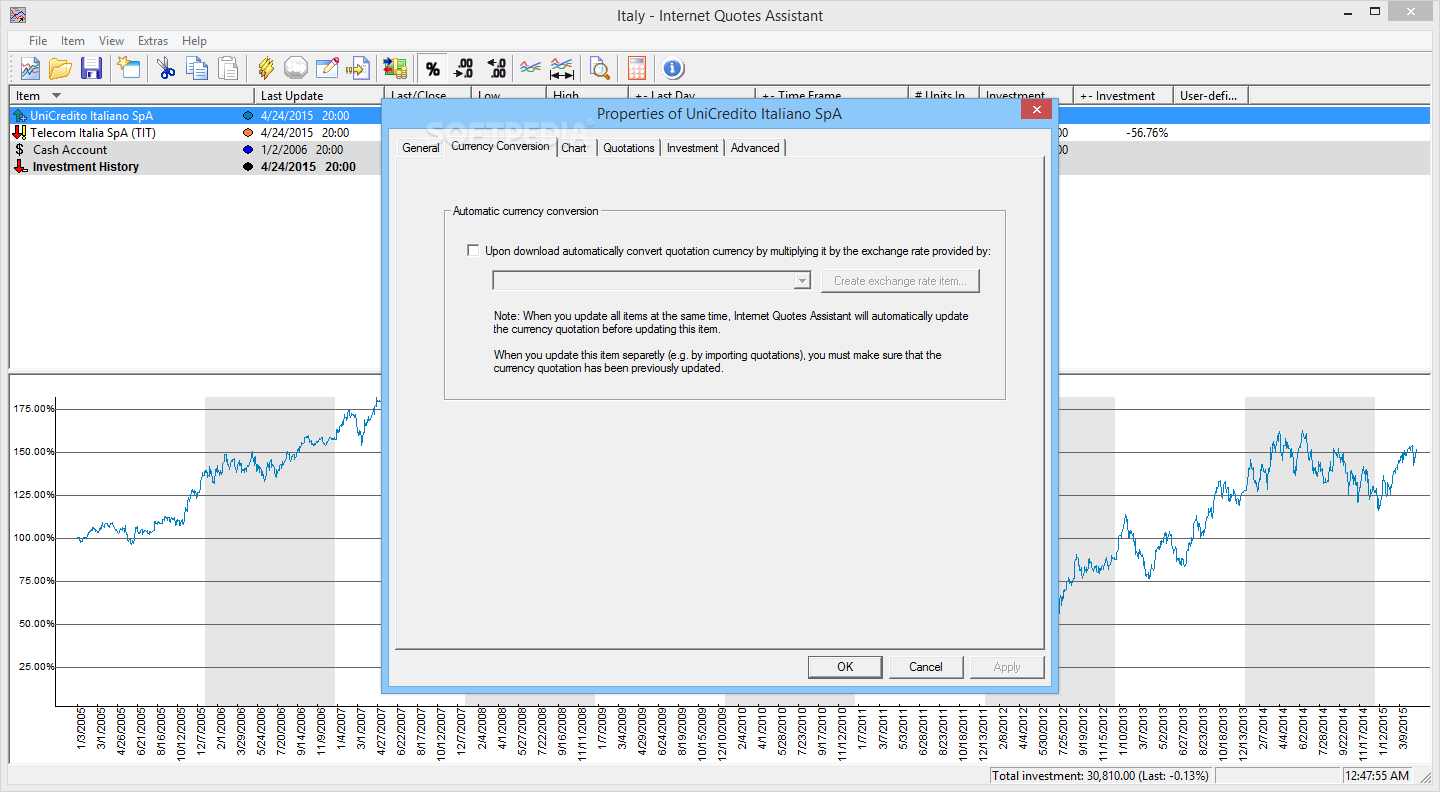The image size is (1440, 792).
Task: Close the Properties dialog
Action: pyautogui.click(x=1036, y=110)
